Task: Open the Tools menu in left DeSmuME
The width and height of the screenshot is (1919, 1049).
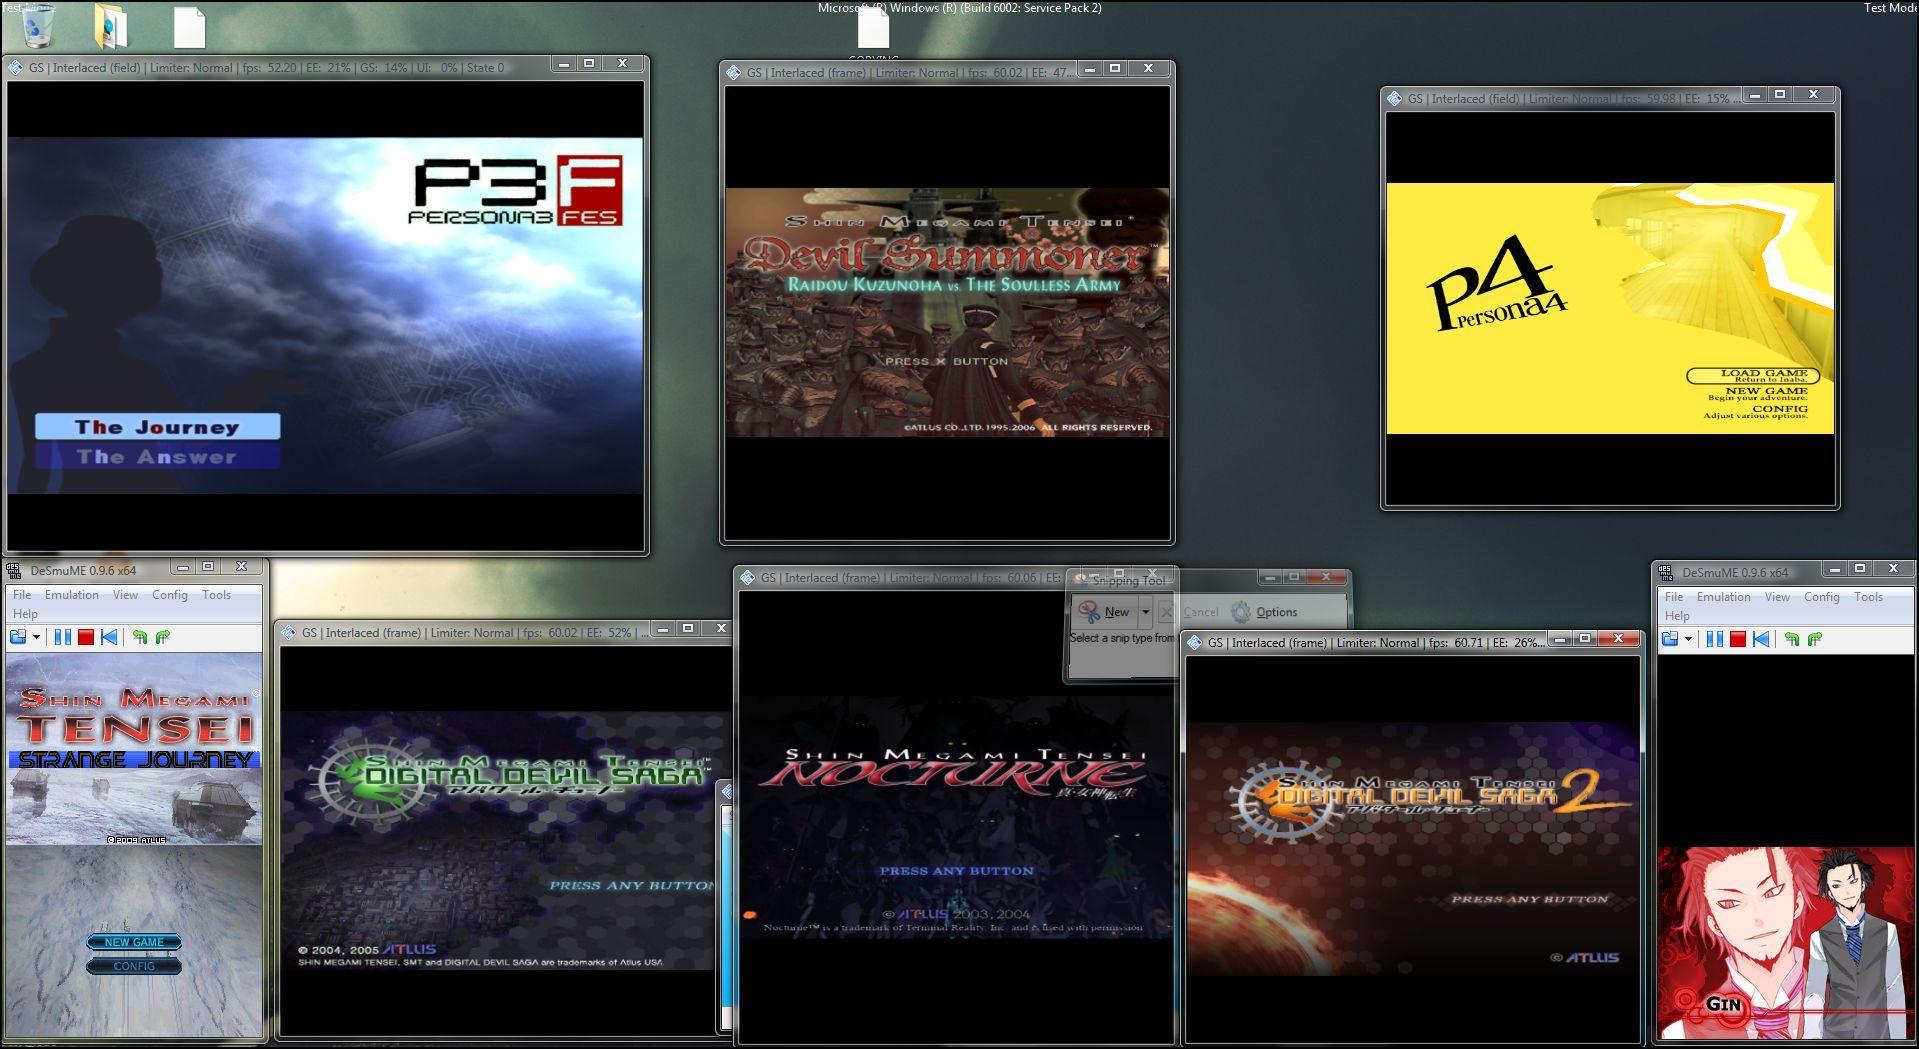Action: (x=216, y=595)
